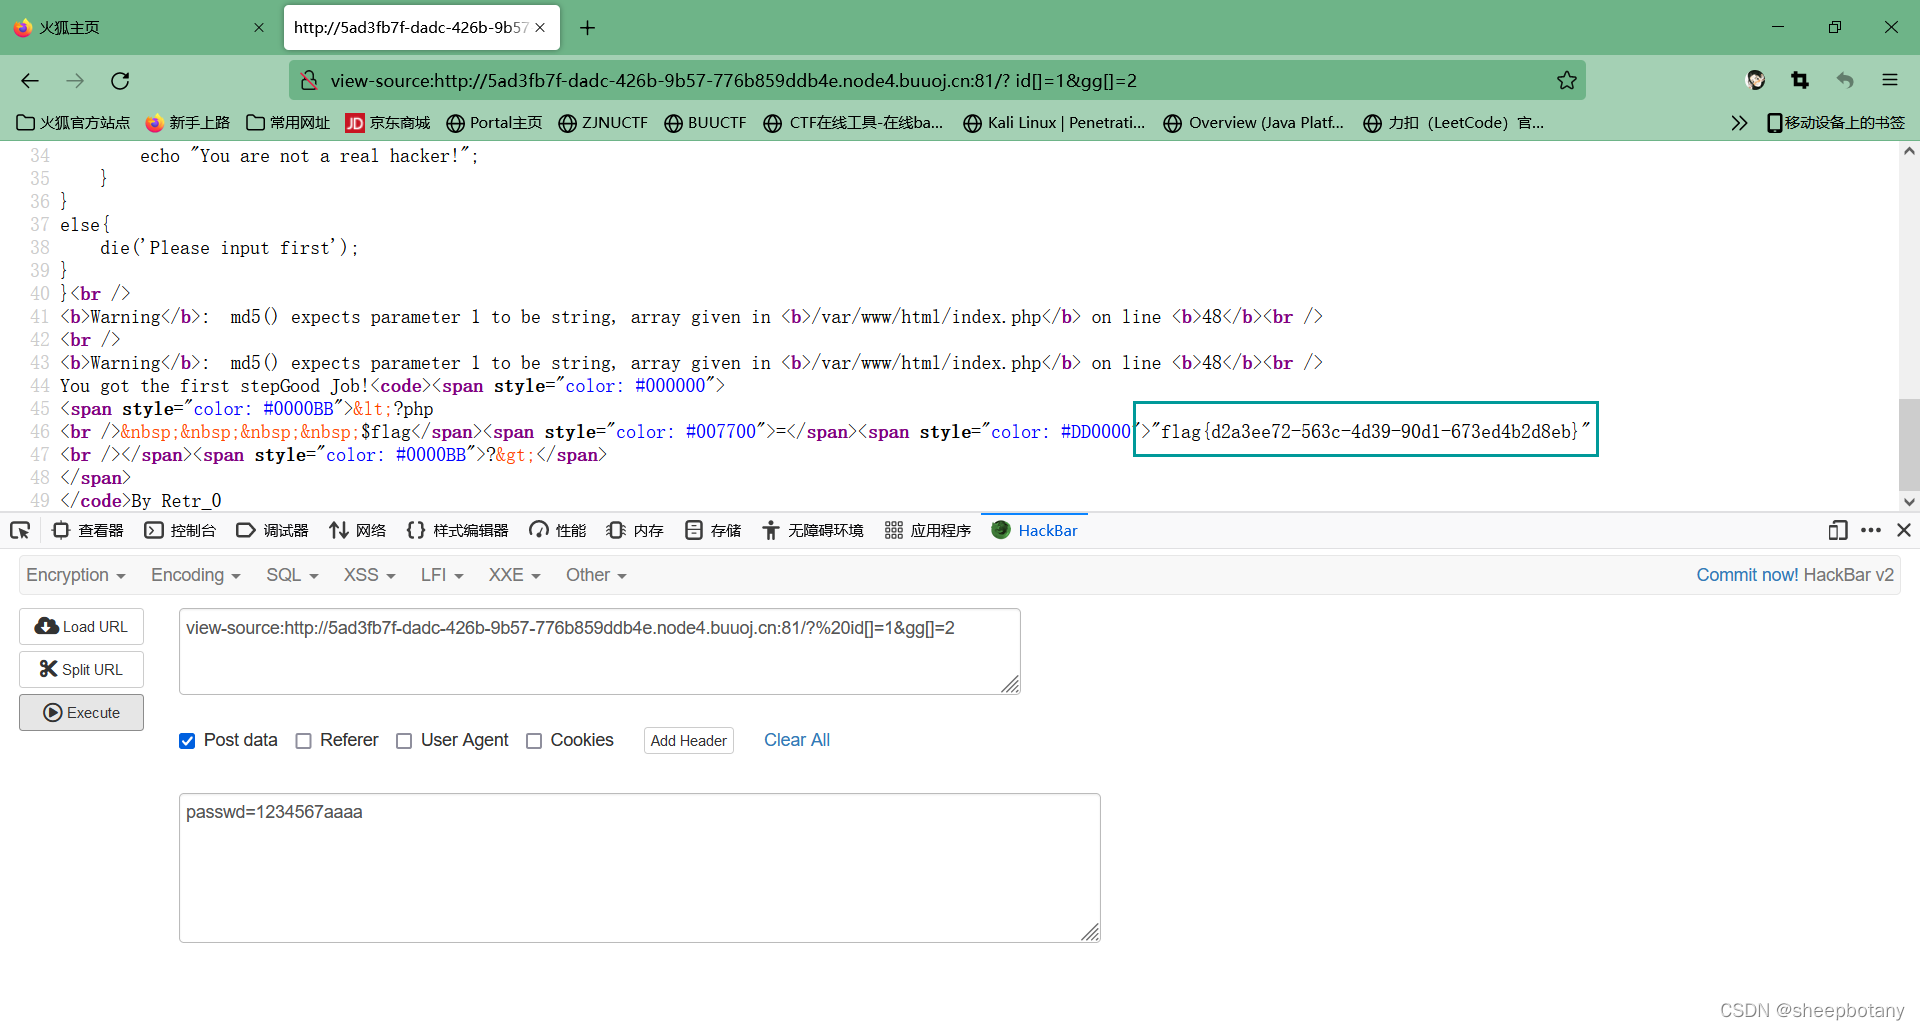Bookmark this page with the star icon
The image size is (1920, 1030).
click(x=1566, y=81)
